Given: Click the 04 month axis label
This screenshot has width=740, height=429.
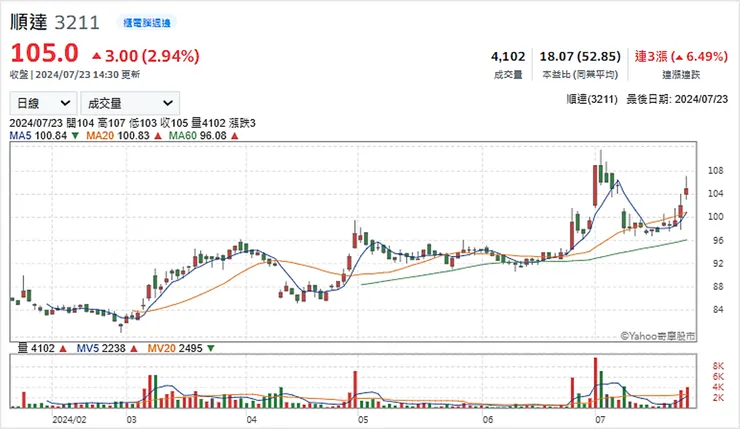Looking at the screenshot, I should (x=251, y=420).
